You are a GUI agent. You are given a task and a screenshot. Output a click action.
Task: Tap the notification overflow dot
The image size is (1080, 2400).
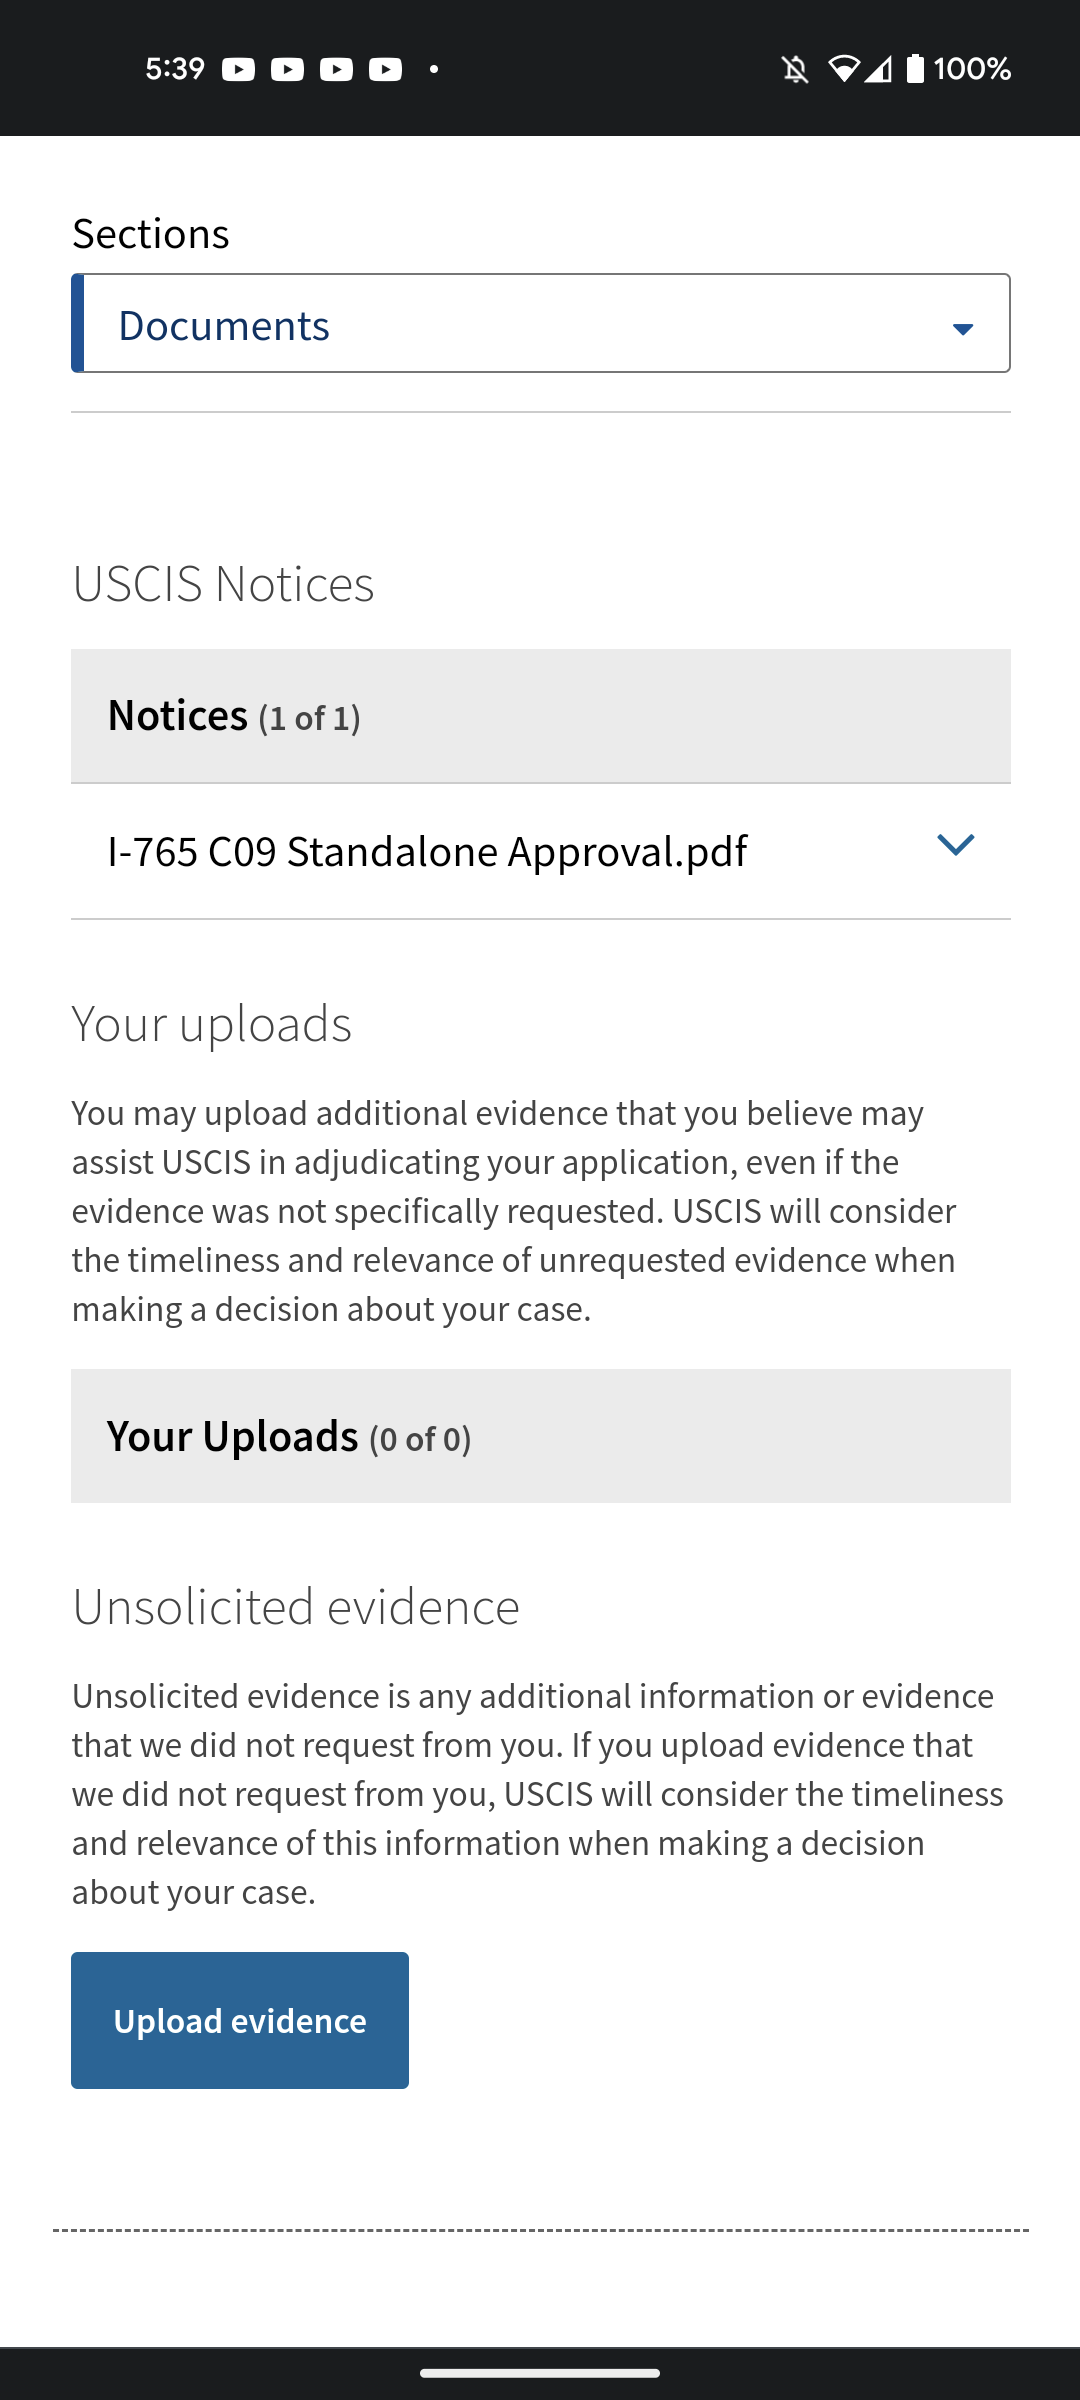point(434,69)
